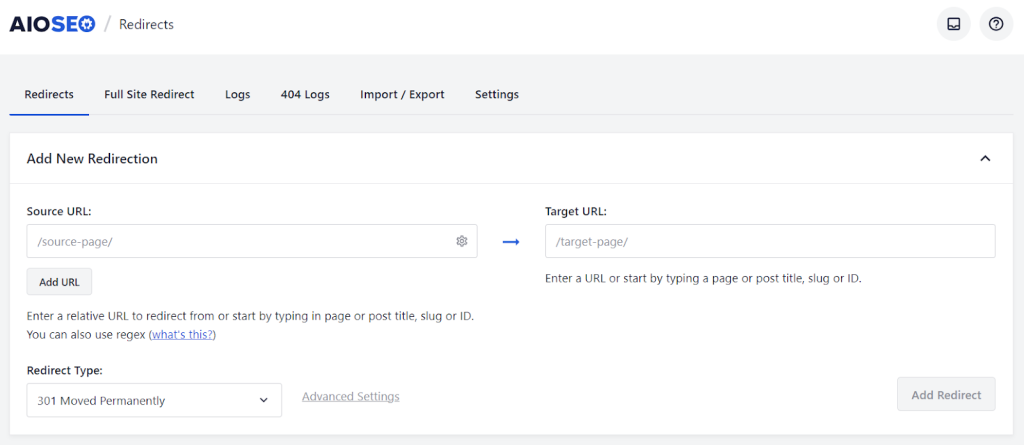This screenshot has height=445, width=1024.
Task: Click the help question mark icon
Action: click(x=996, y=24)
